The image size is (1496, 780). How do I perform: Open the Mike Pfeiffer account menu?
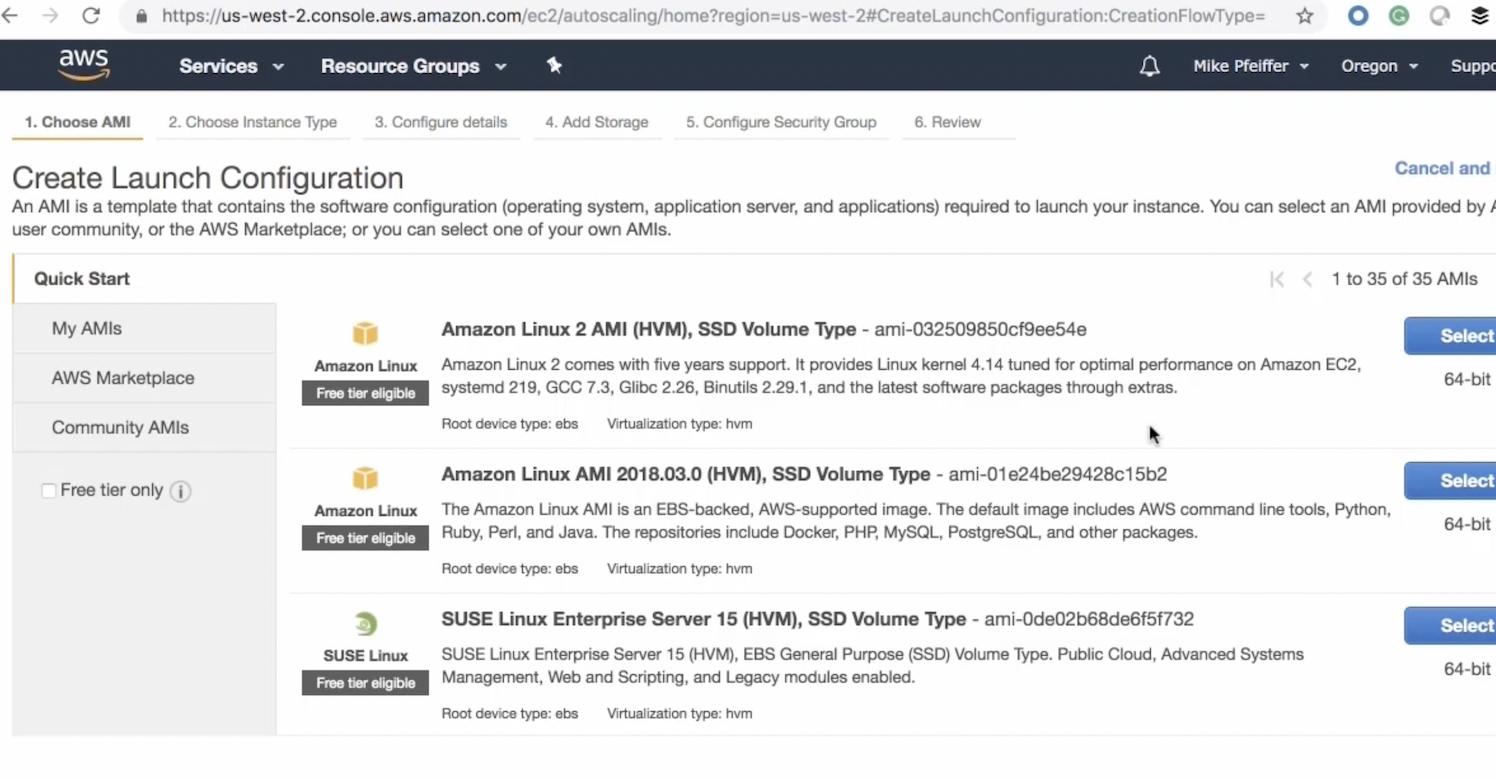pos(1250,66)
